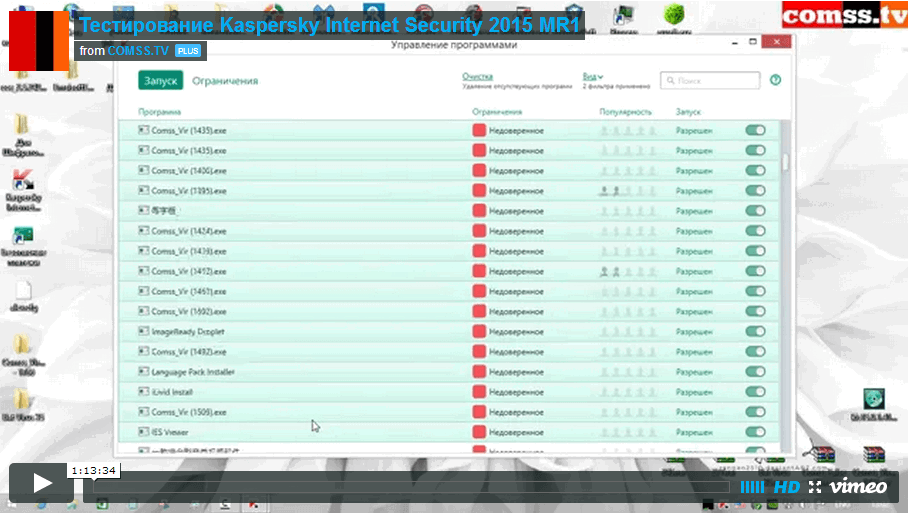
Task: Click the program icon of ImageReady Droplet
Action: click(144, 331)
